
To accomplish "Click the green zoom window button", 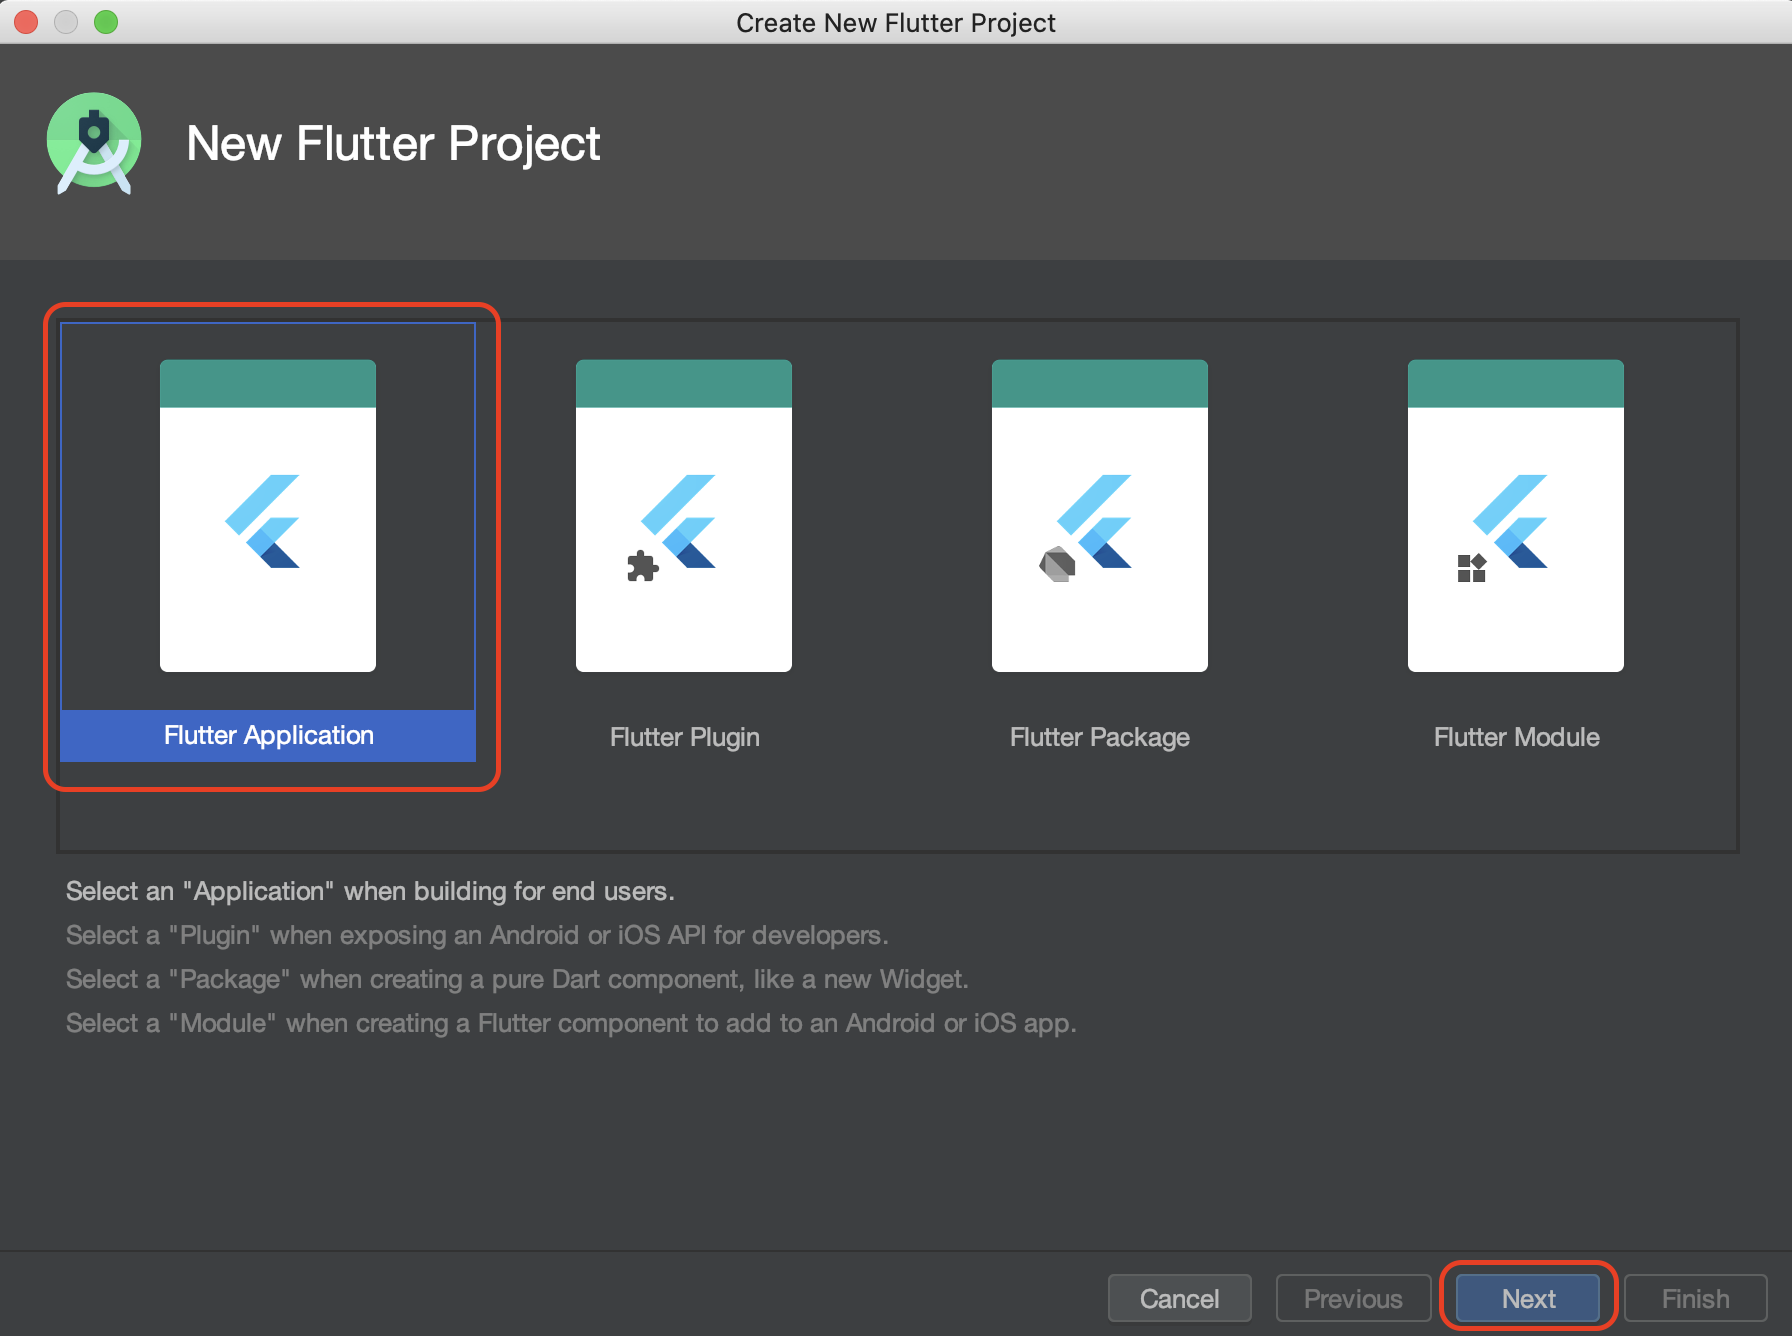I will pos(106,22).
